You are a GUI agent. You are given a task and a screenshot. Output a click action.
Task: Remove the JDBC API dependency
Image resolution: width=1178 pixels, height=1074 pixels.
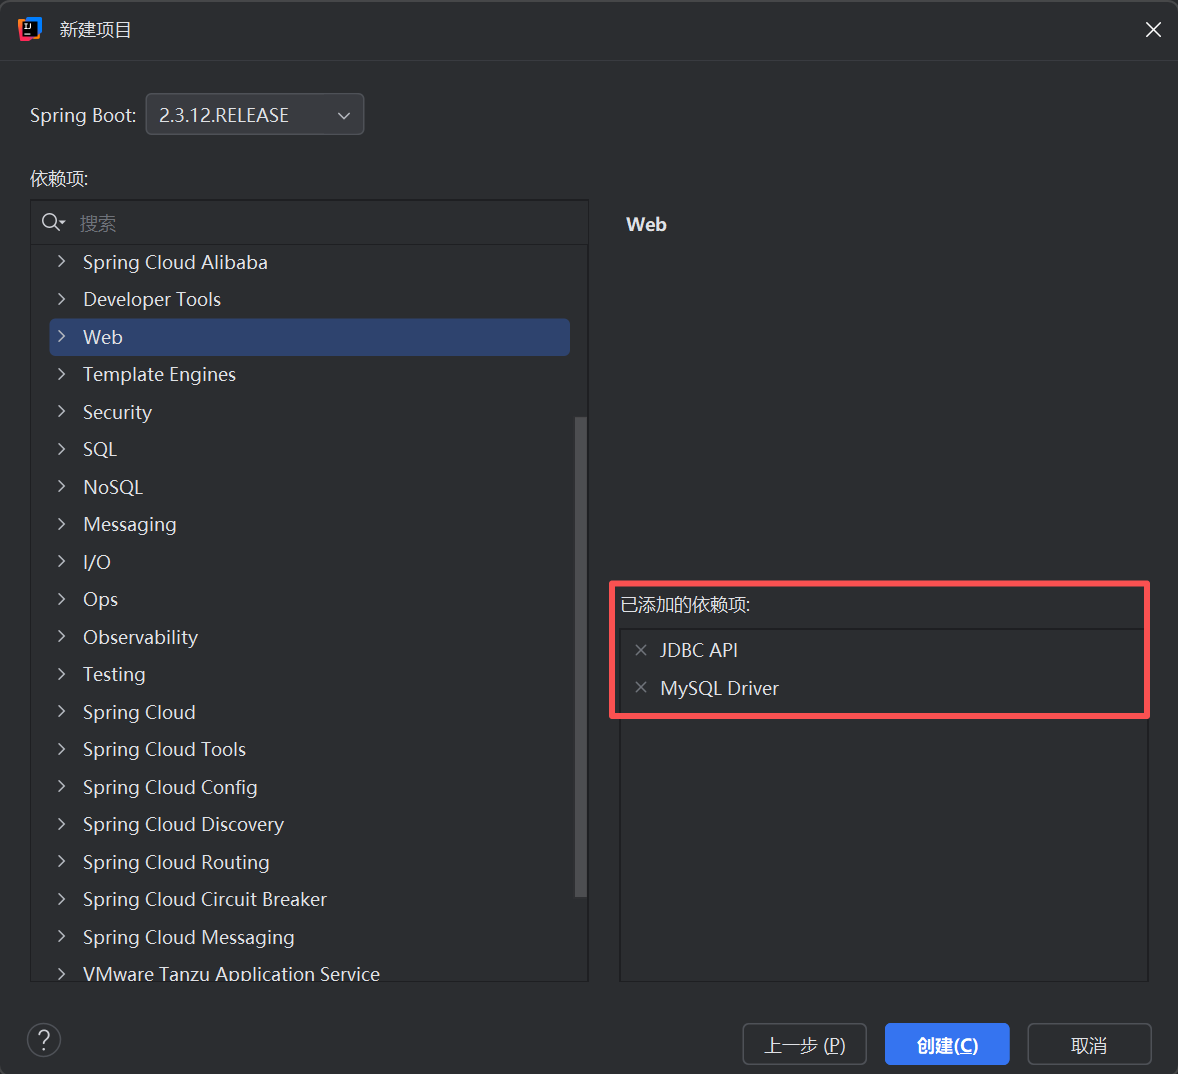tap(641, 650)
